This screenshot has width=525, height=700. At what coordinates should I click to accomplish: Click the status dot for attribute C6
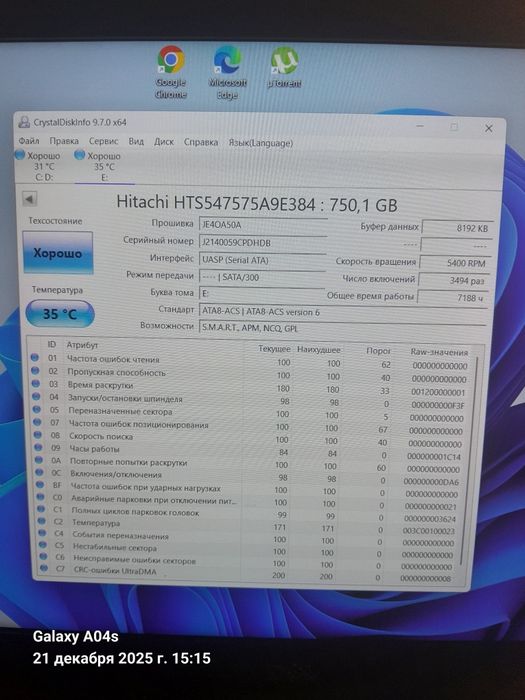click(43, 556)
